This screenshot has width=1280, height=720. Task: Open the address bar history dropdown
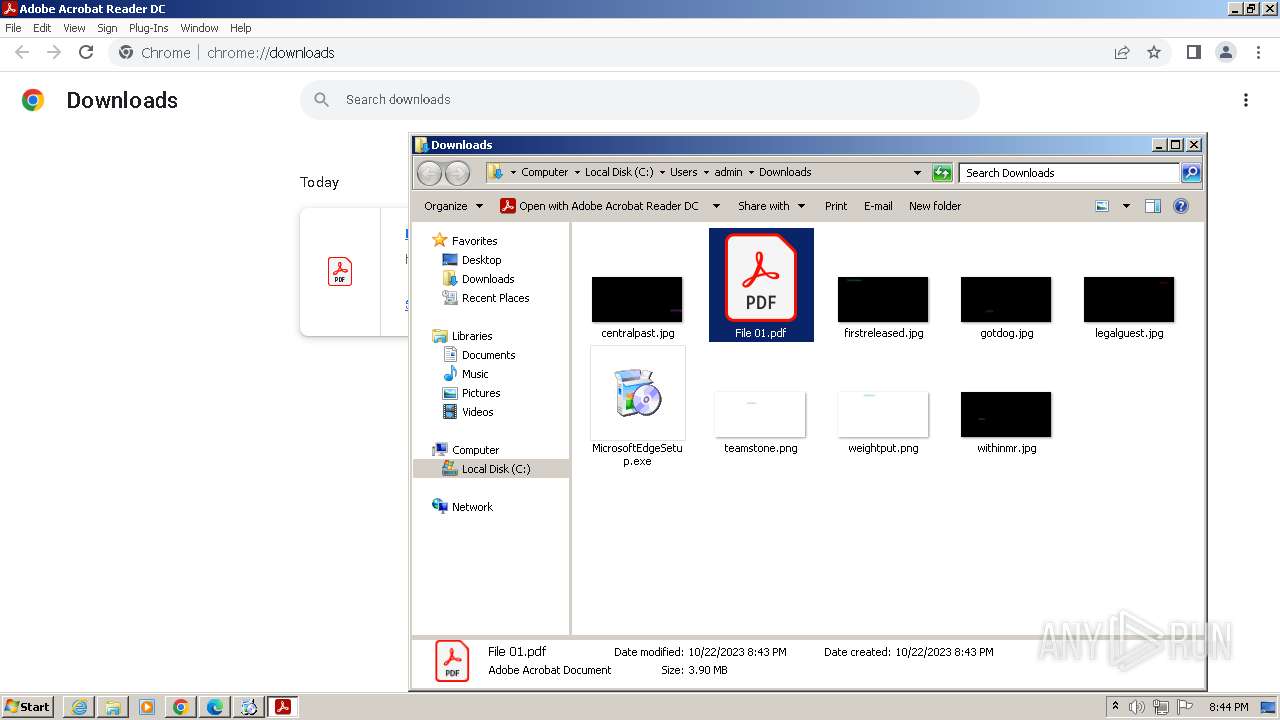[917, 173]
